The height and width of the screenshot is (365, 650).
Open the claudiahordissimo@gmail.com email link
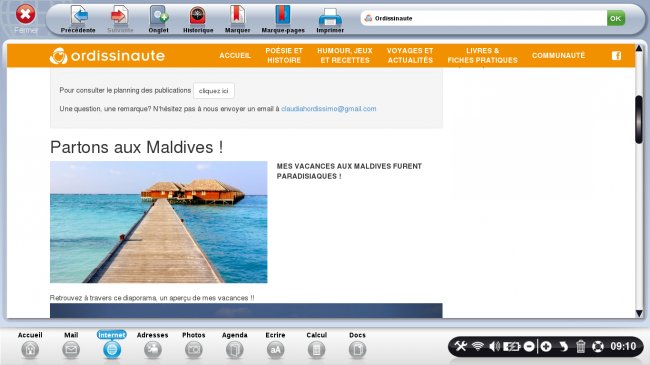(329, 109)
